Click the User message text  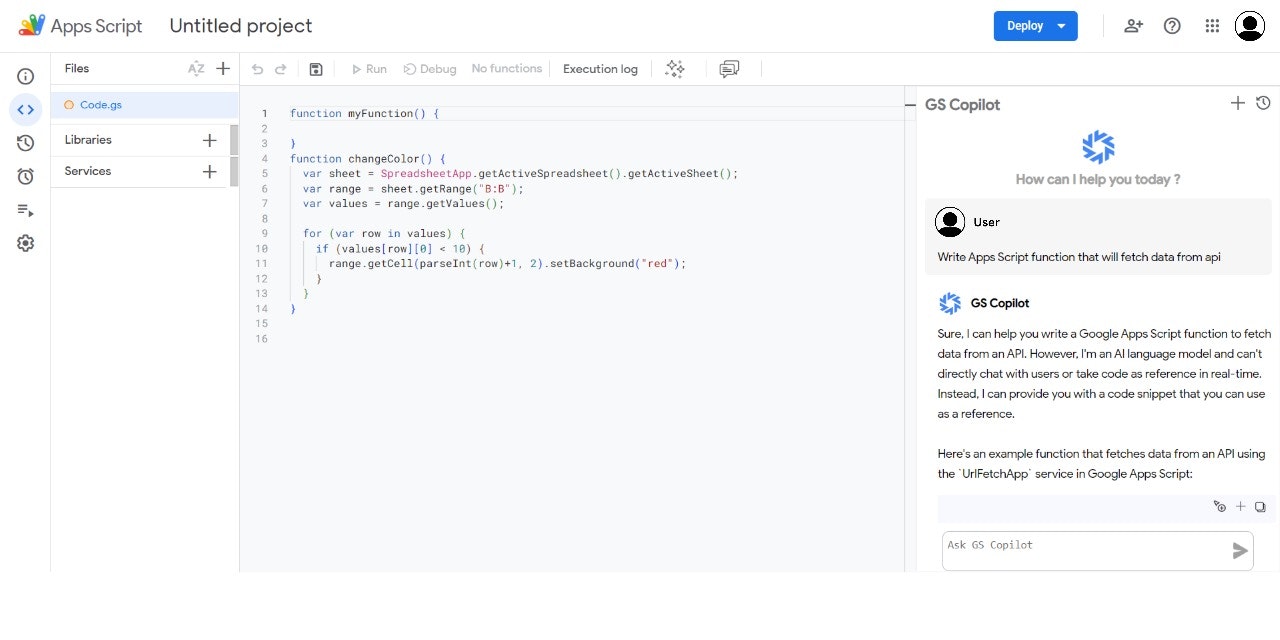click(x=1079, y=257)
